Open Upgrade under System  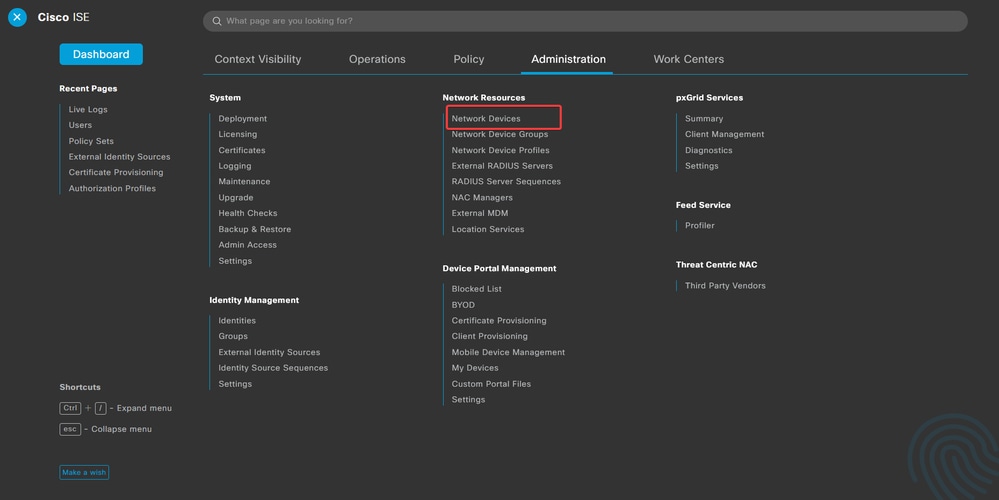236,197
